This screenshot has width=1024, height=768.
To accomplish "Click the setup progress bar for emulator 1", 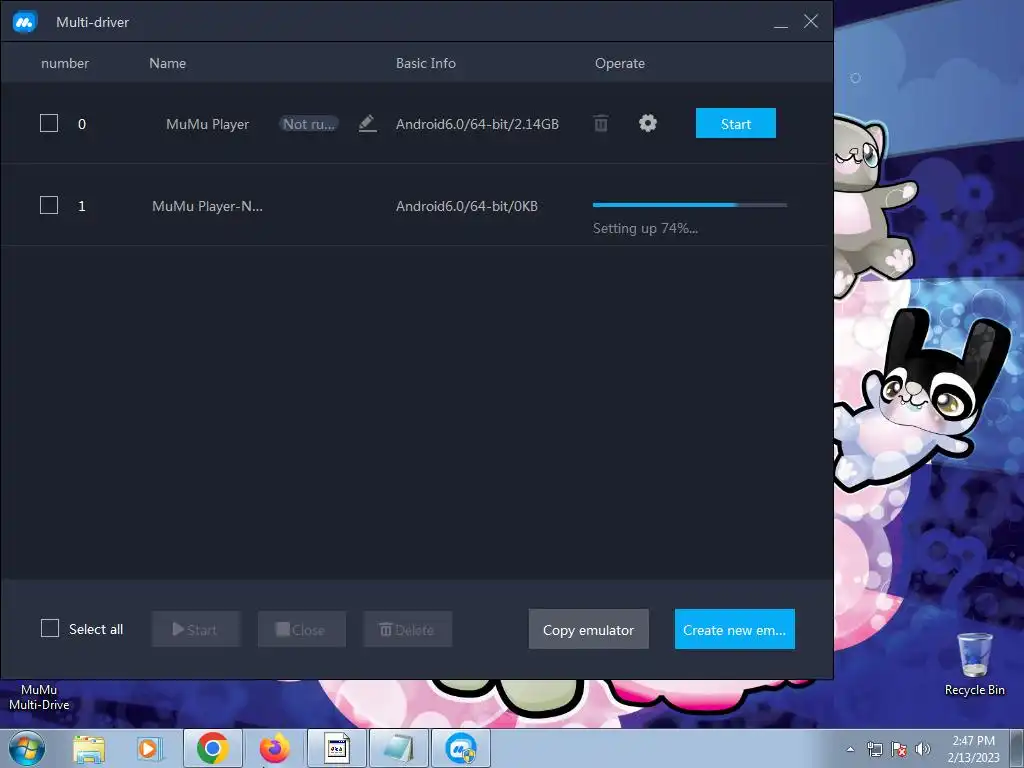I will click(690, 205).
